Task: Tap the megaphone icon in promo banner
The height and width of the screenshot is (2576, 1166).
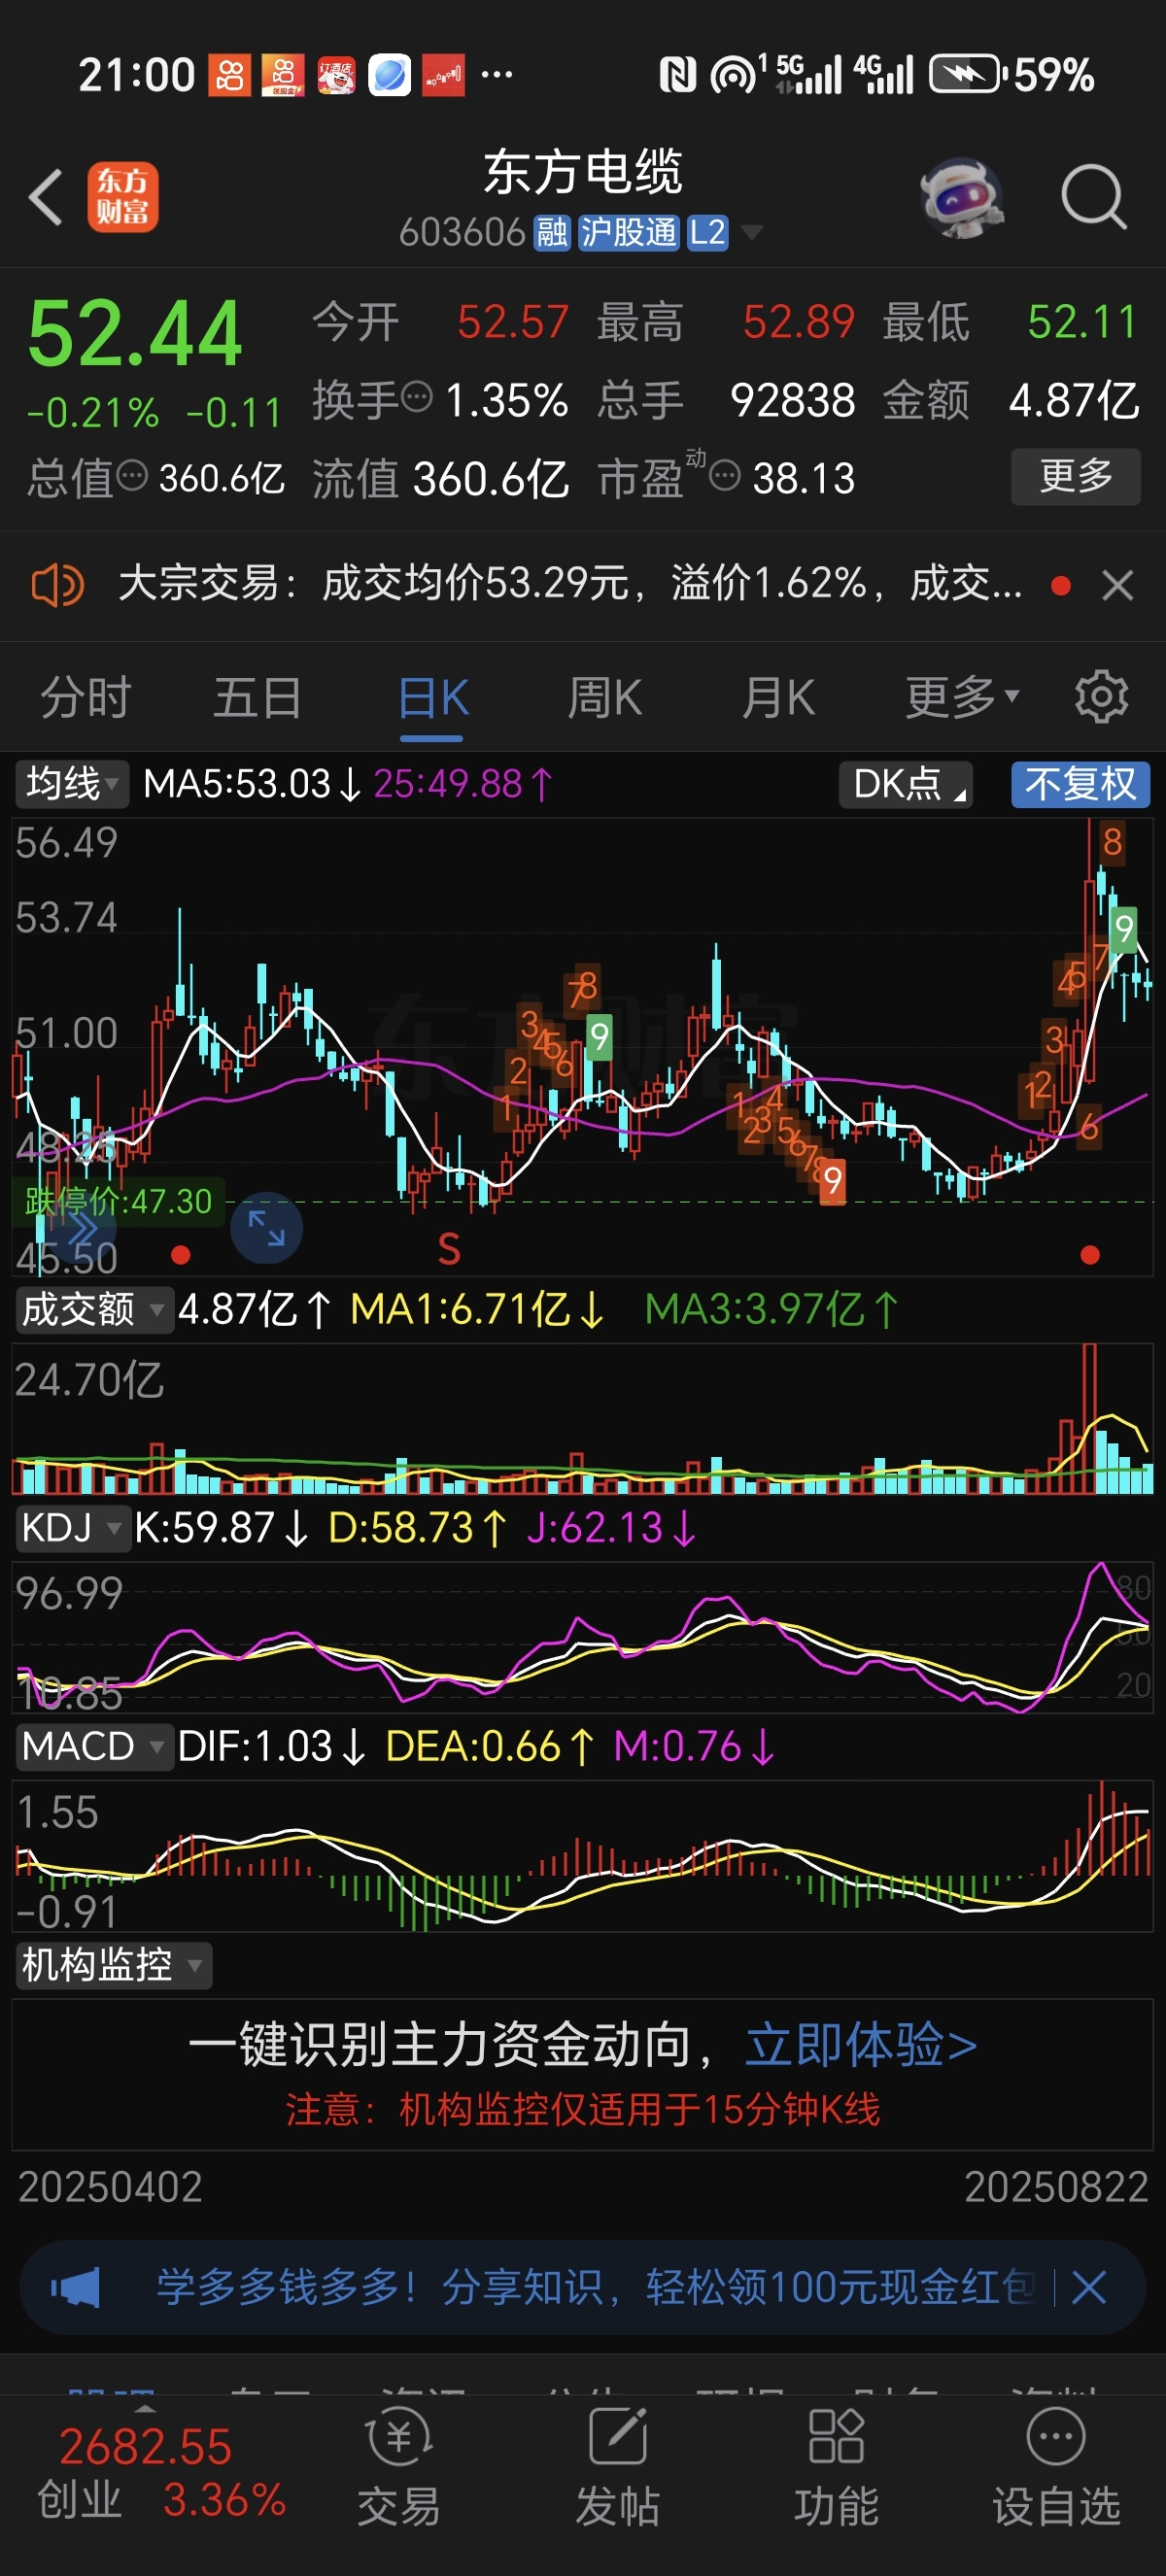Action: pos(76,2287)
